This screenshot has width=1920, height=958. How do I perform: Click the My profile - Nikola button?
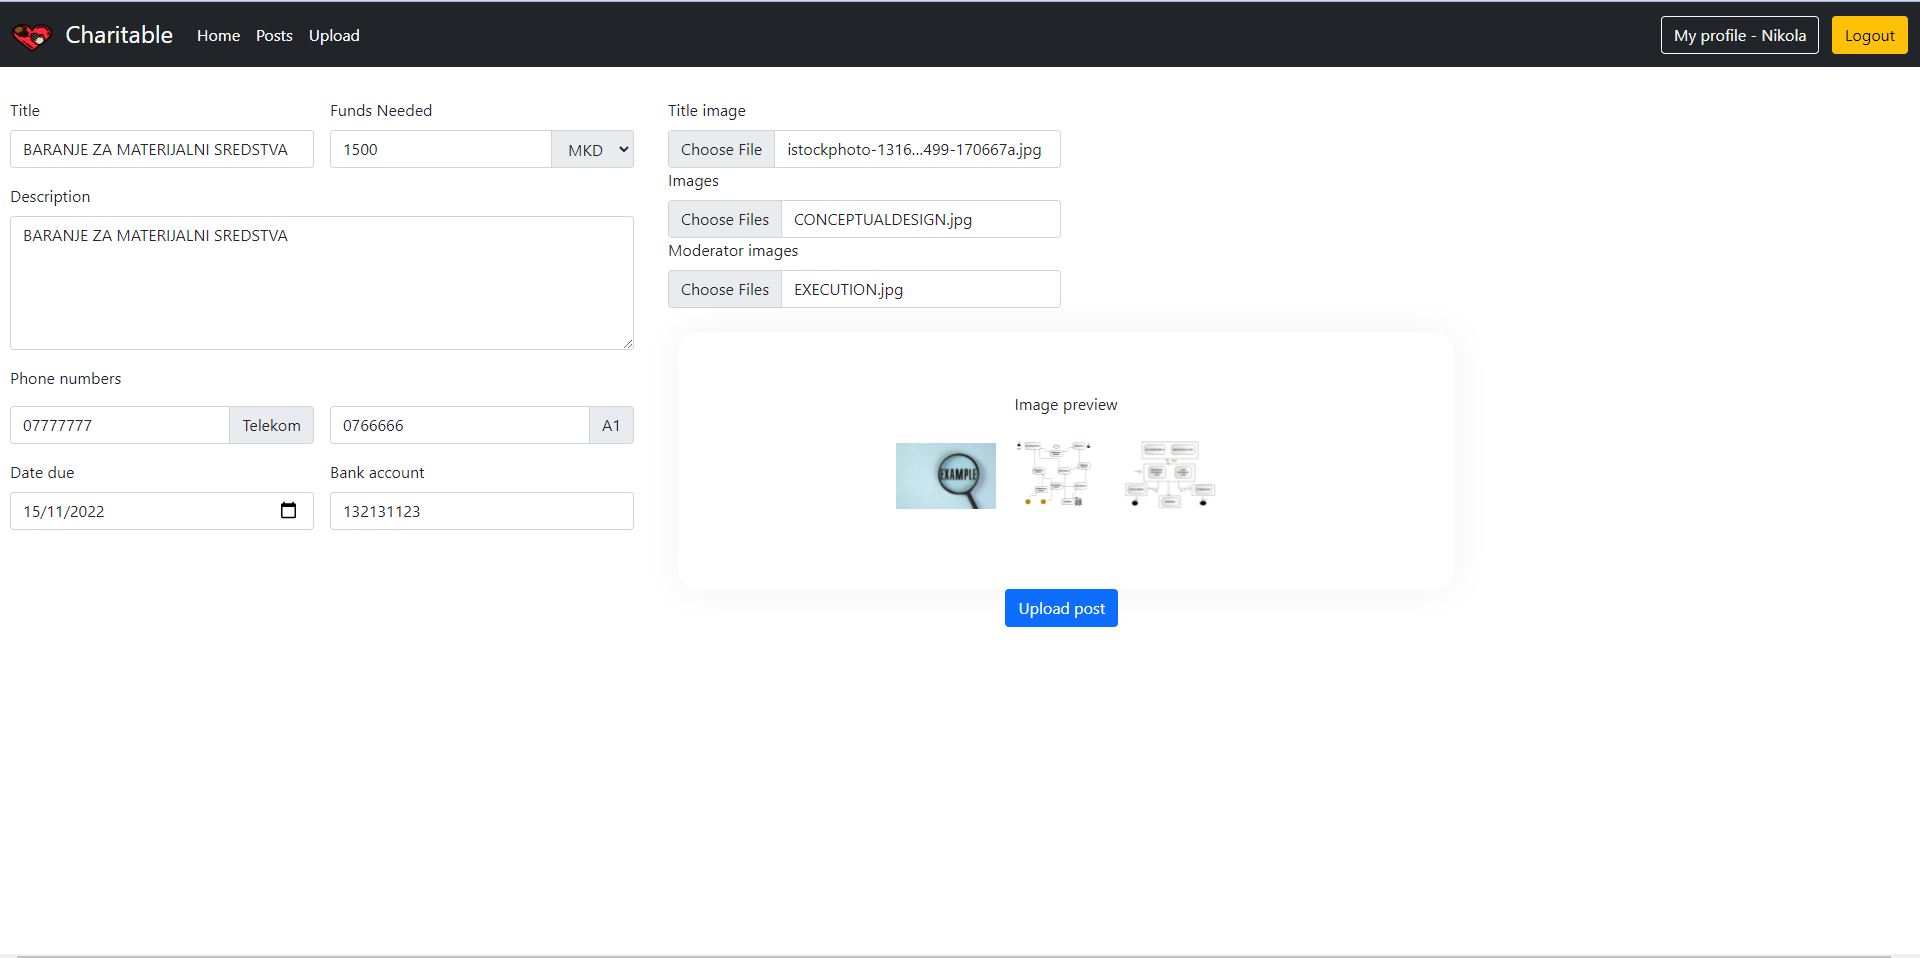(x=1739, y=36)
